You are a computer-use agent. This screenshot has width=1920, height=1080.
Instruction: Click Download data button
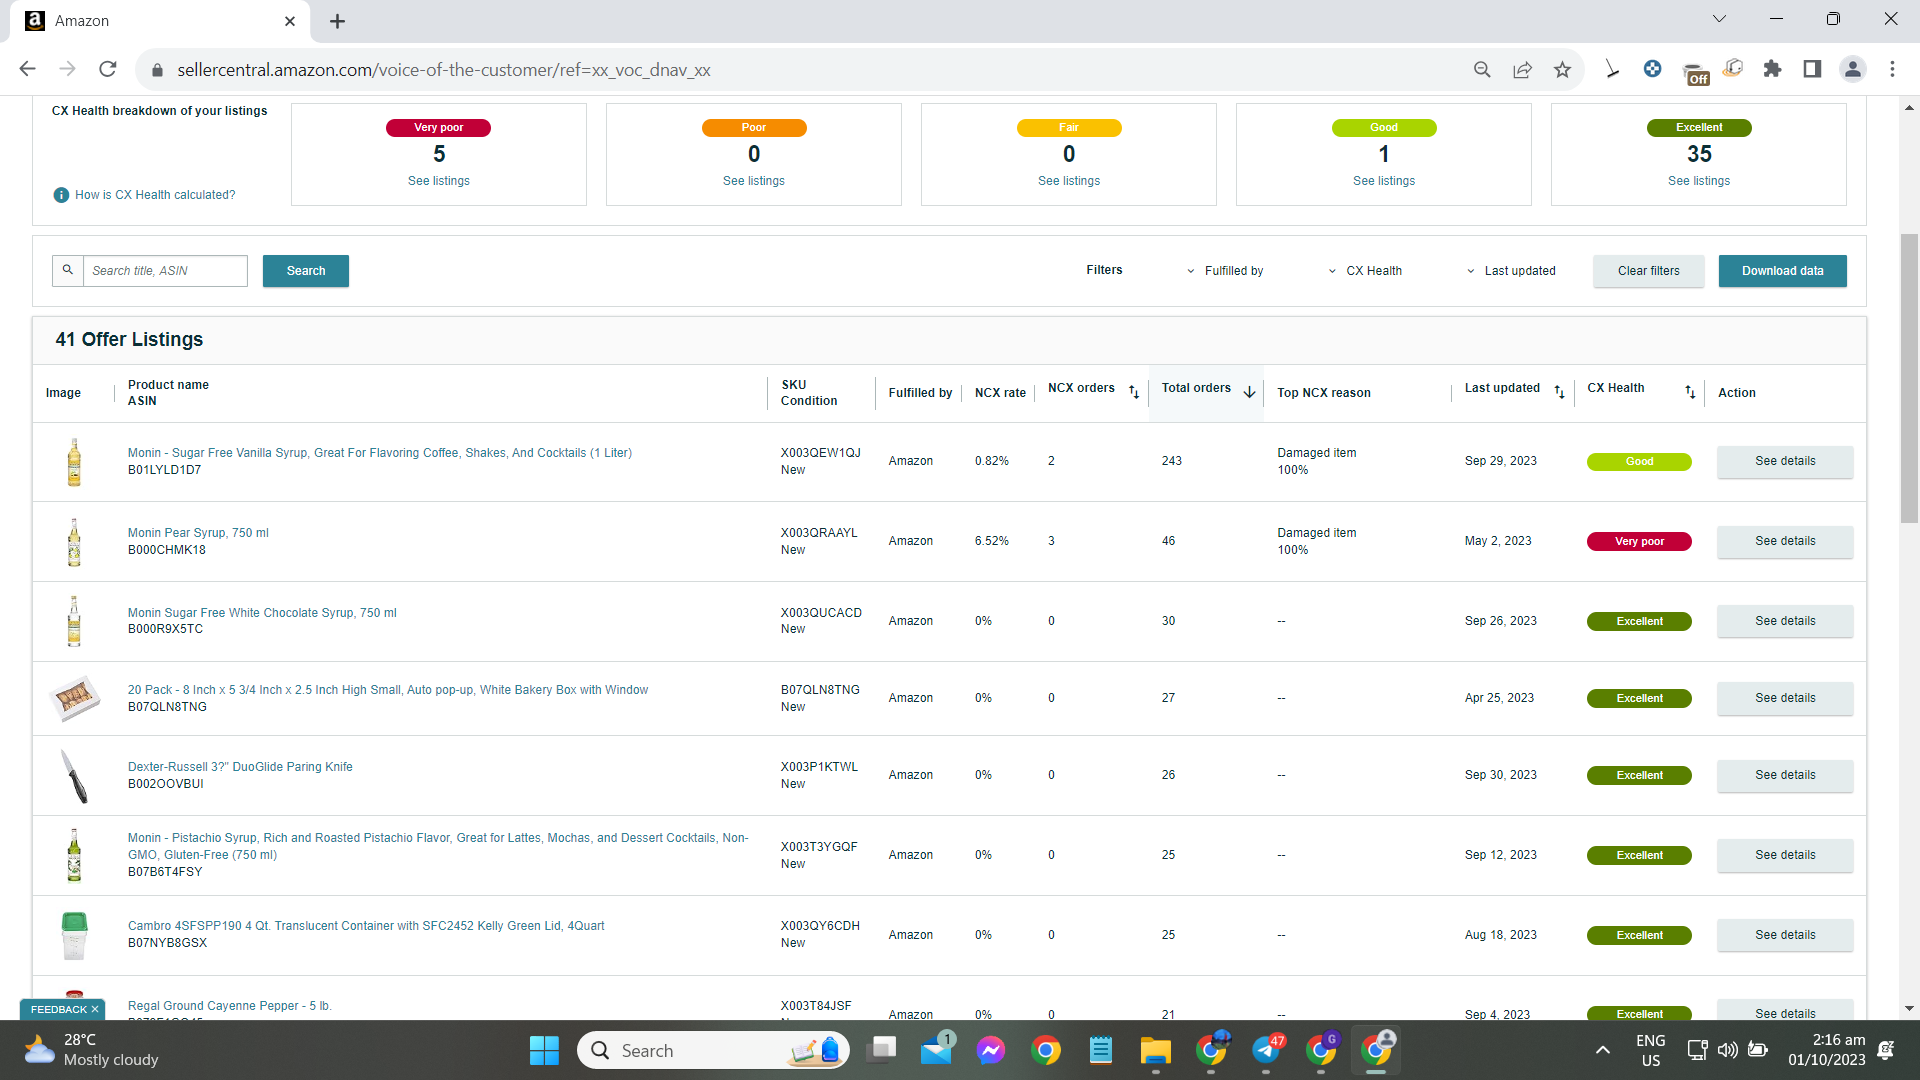1783,271
